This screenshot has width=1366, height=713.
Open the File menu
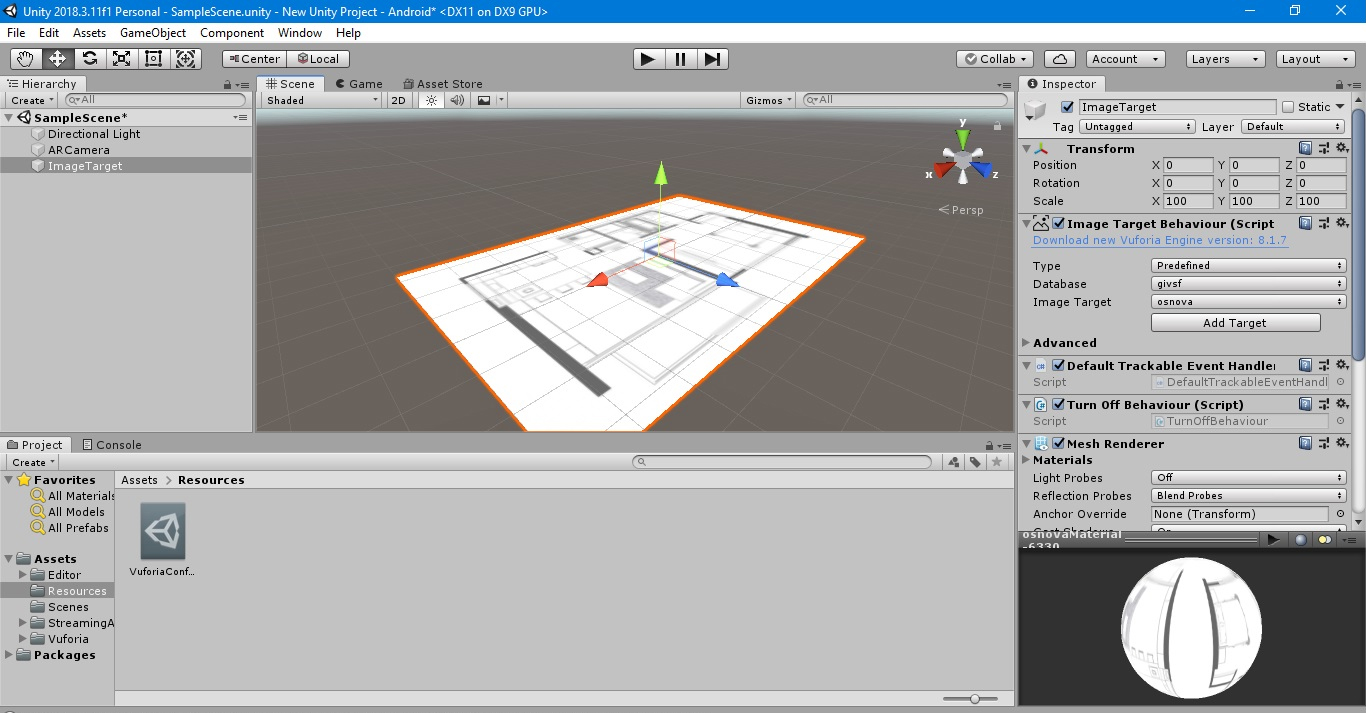[16, 33]
